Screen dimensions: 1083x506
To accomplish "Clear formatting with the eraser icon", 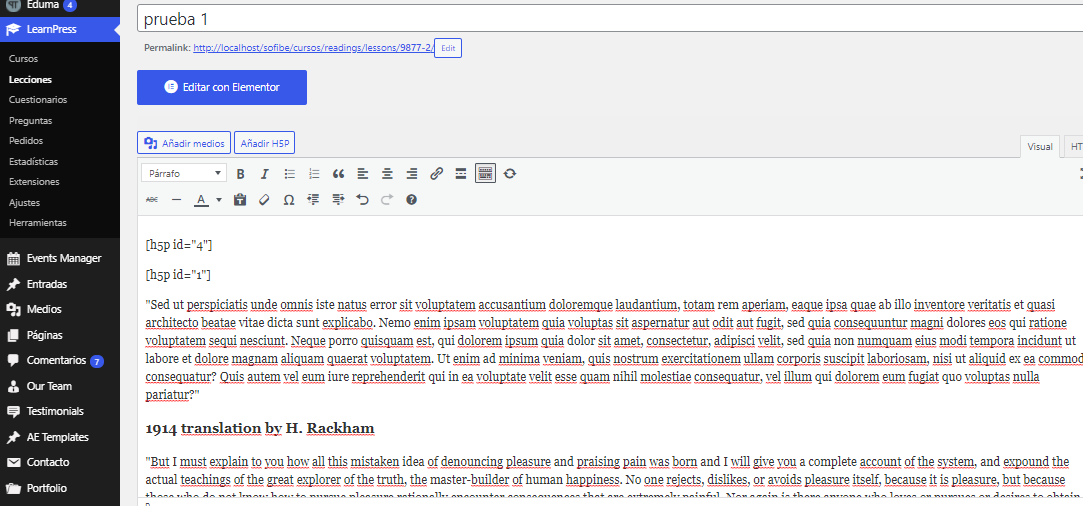I will click(x=264, y=200).
